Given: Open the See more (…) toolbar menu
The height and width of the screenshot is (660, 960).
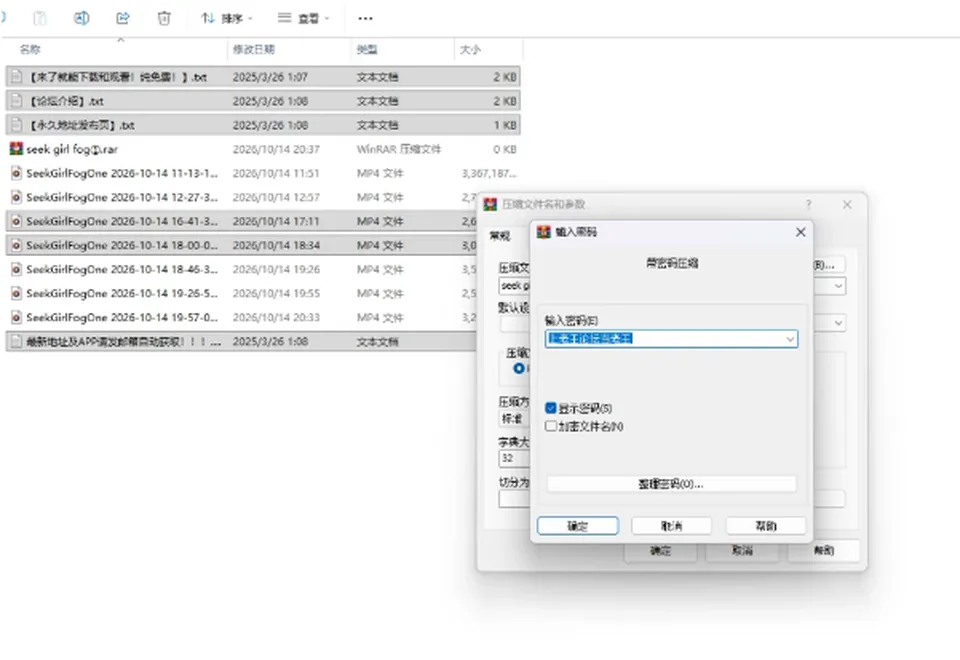Looking at the screenshot, I should pos(366,18).
